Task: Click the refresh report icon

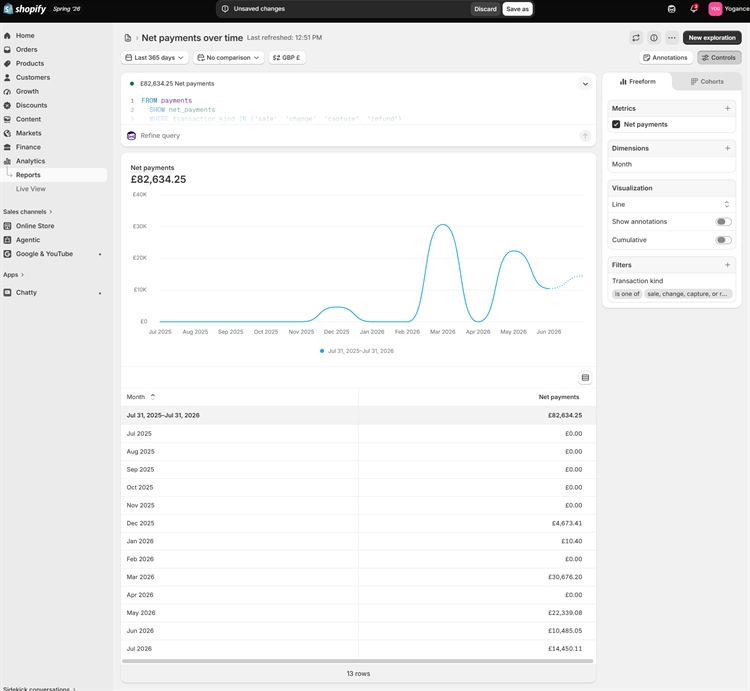Action: pos(636,38)
